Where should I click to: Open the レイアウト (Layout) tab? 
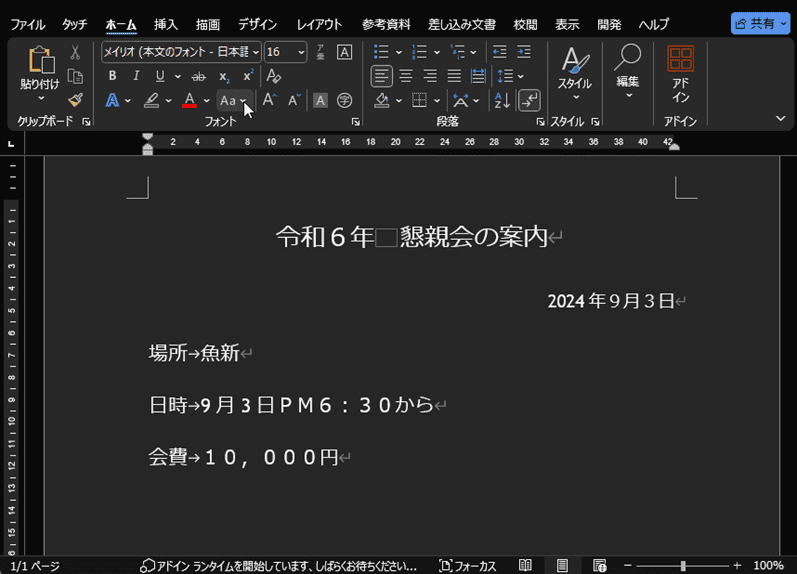(319, 24)
